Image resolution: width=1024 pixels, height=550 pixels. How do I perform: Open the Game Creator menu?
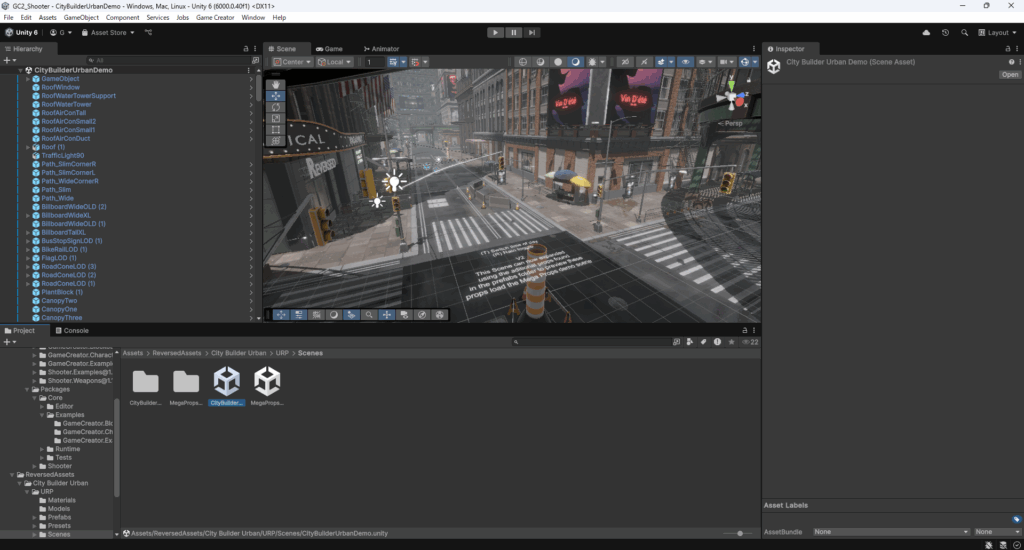coord(215,17)
